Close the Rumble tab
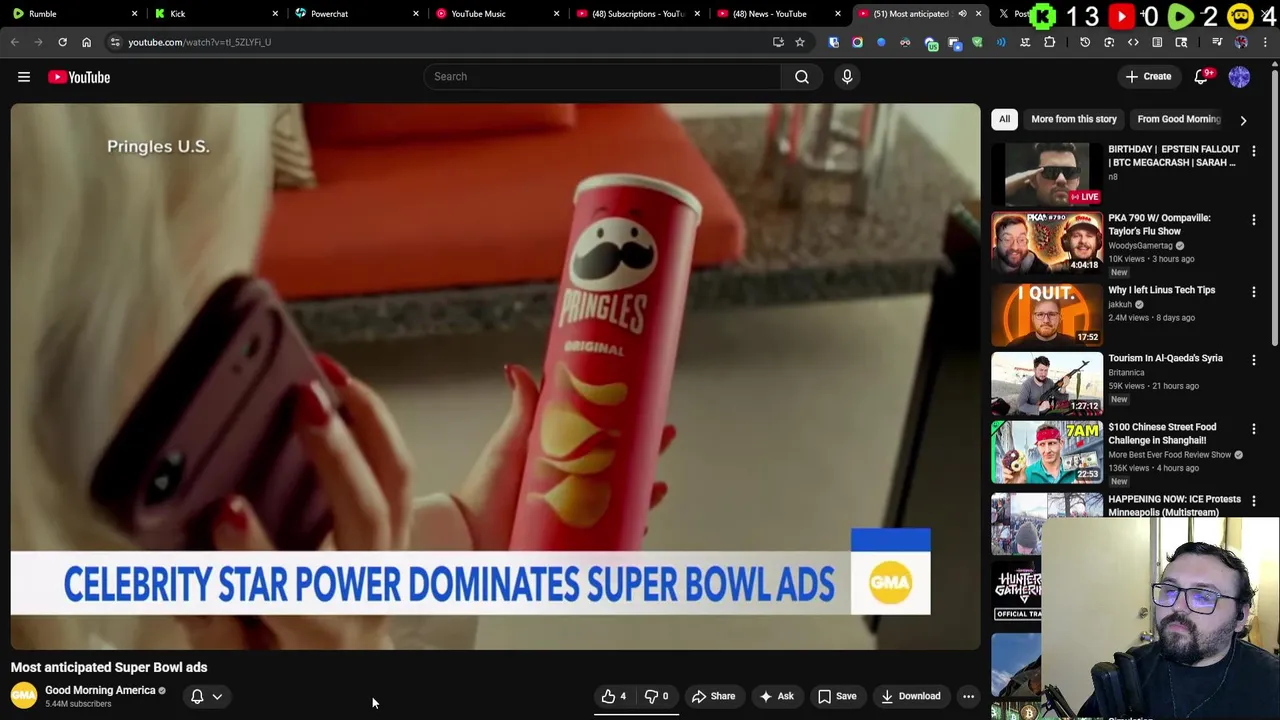This screenshot has width=1280, height=720. (134, 14)
